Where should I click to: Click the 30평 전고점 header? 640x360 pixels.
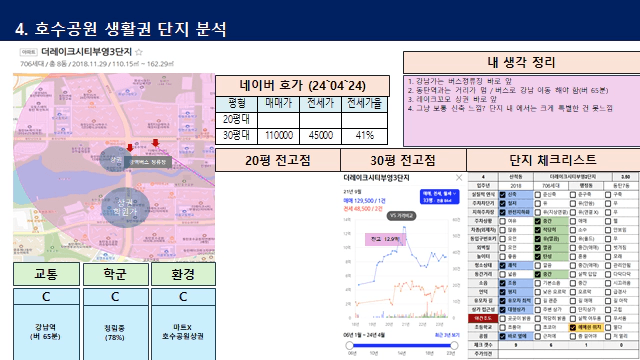point(403,160)
